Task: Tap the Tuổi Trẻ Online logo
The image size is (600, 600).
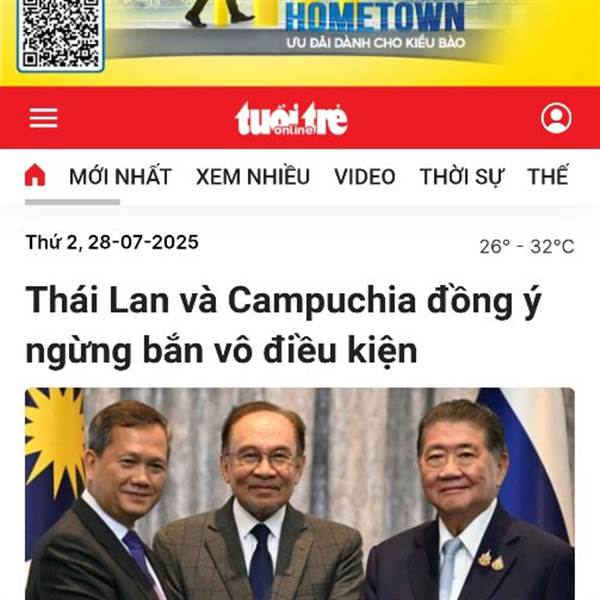Action: point(292,119)
